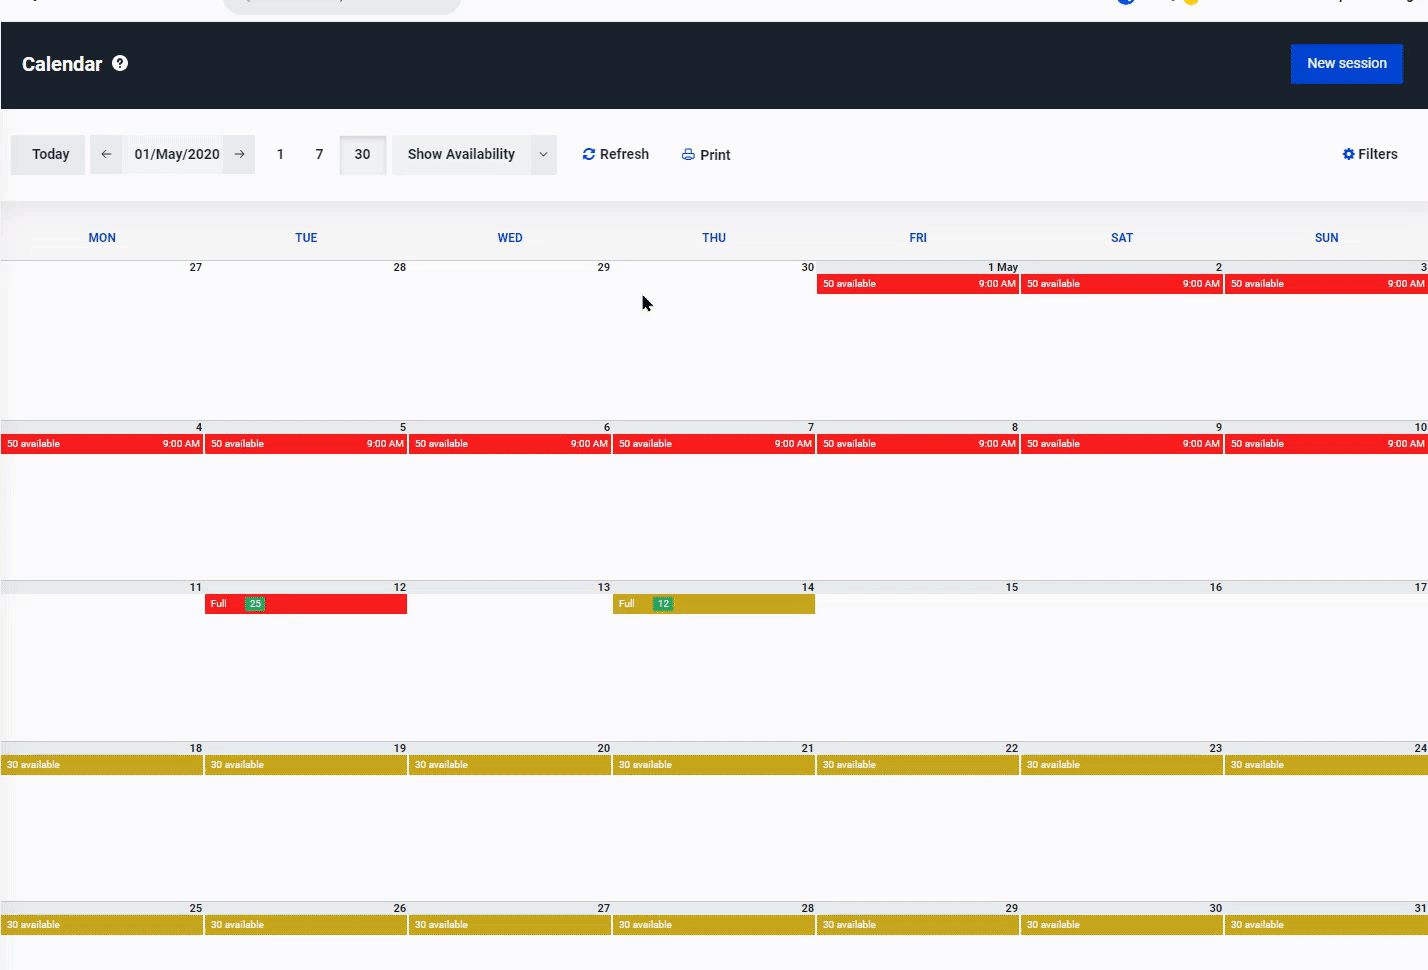The width and height of the screenshot is (1428, 970).
Task: Click the 01/May/2020 date field
Action: click(x=174, y=154)
